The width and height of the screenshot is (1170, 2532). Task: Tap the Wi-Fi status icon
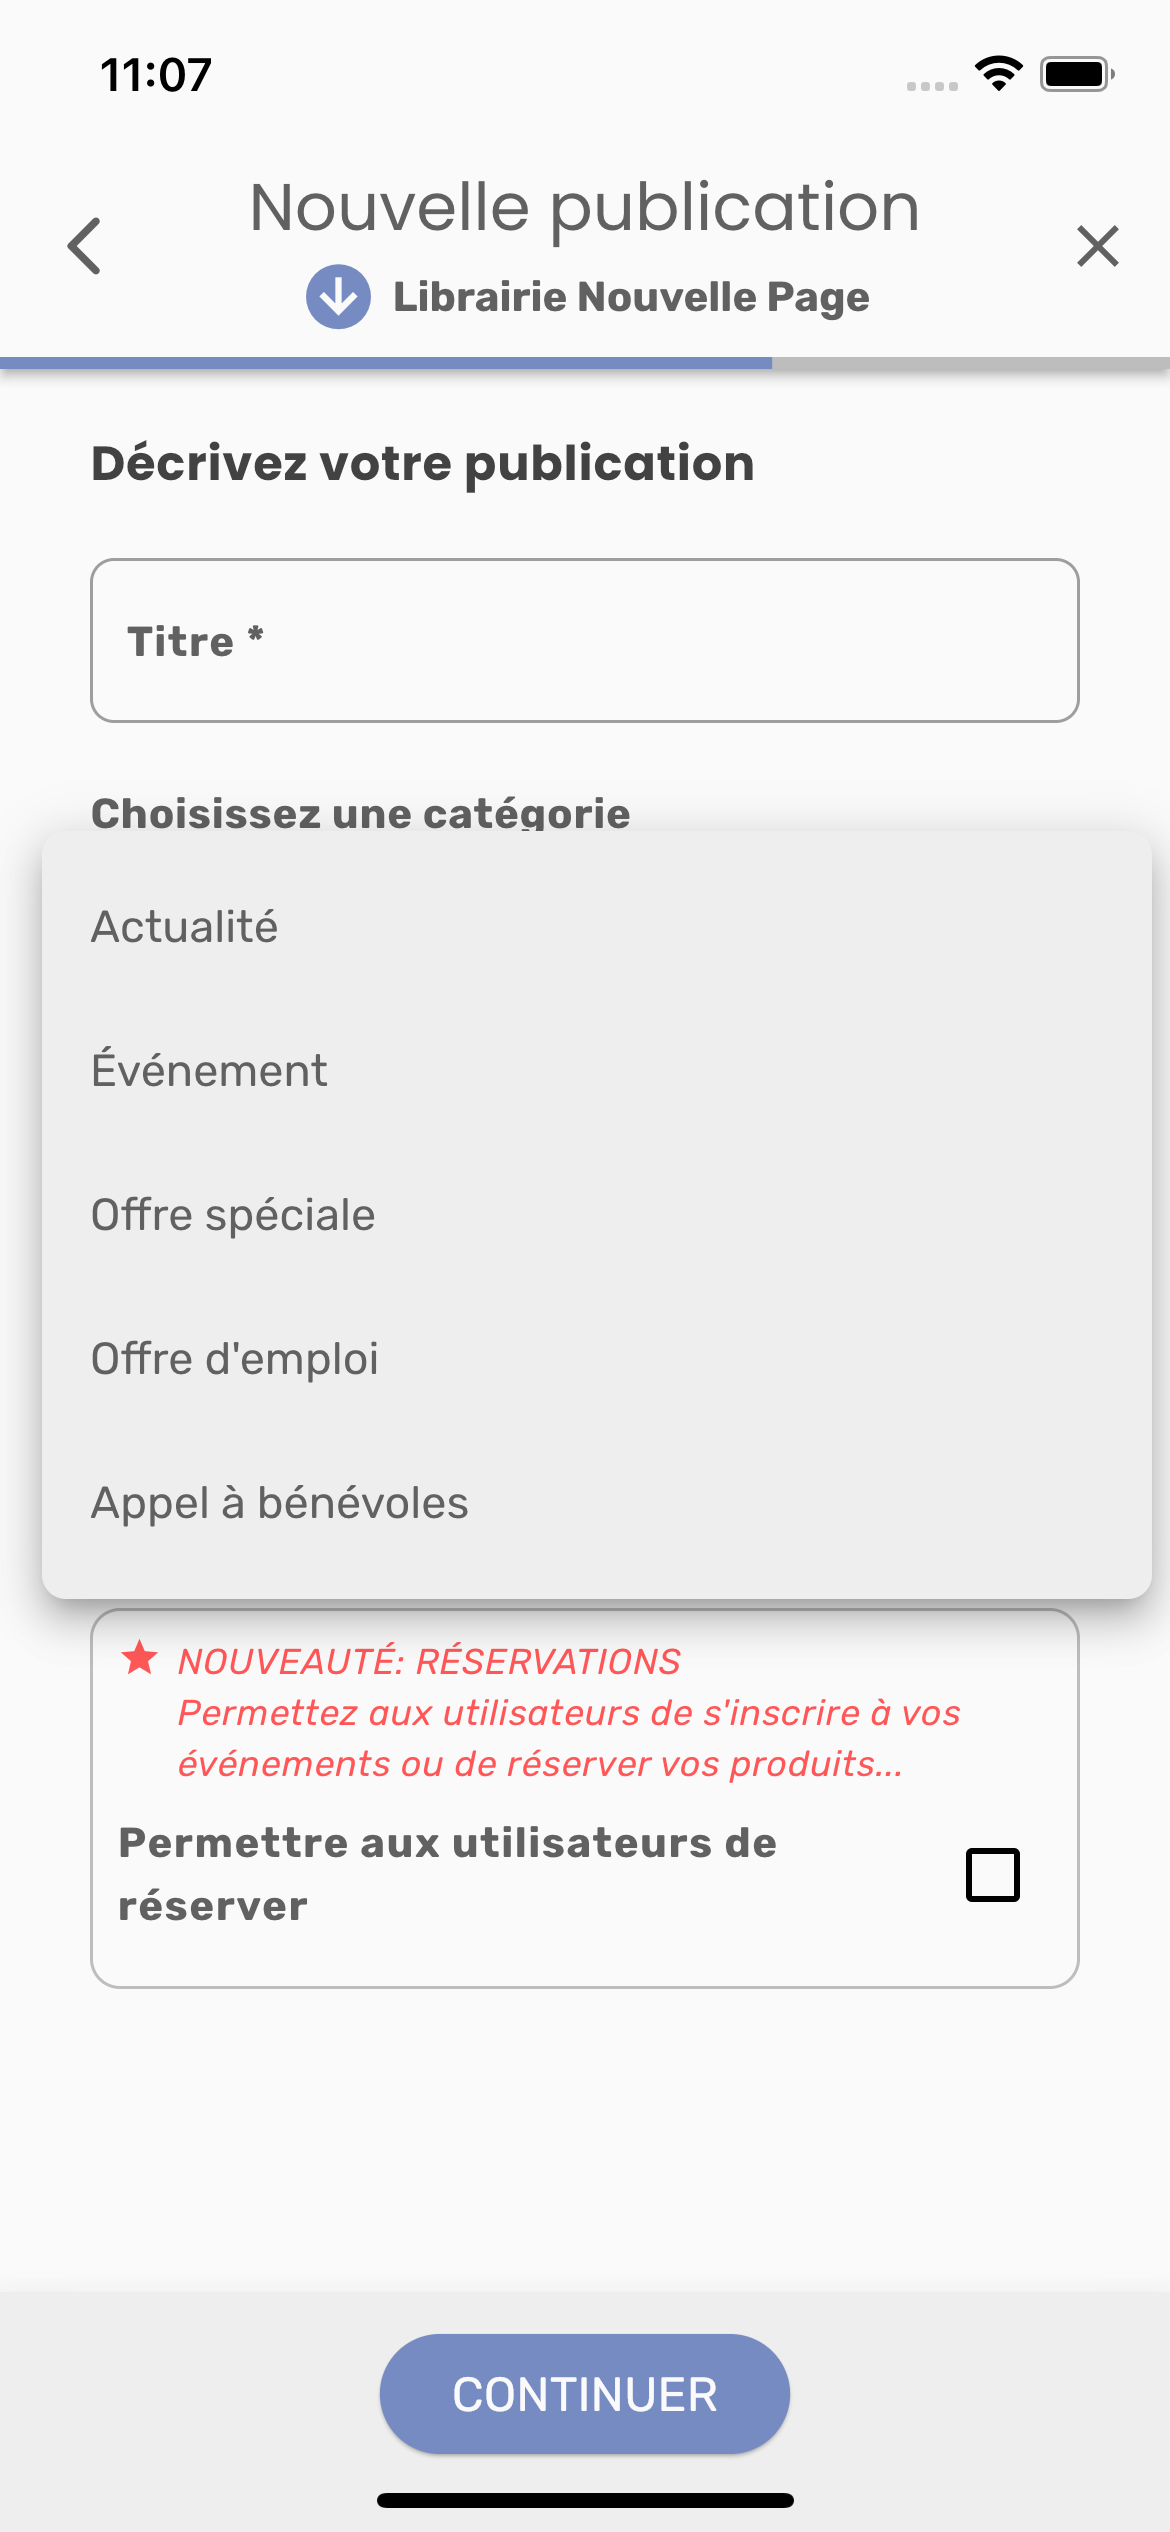[x=998, y=74]
